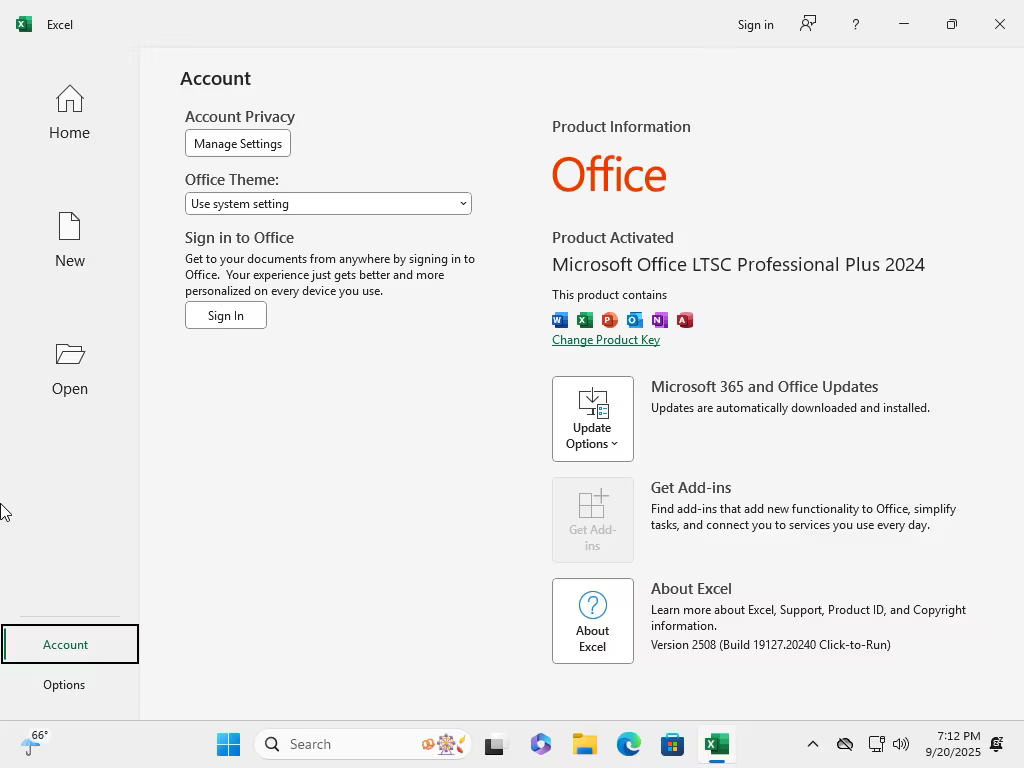This screenshot has height=768, width=1024.
Task: Open the feedback icon in title bar
Action: tap(808, 24)
